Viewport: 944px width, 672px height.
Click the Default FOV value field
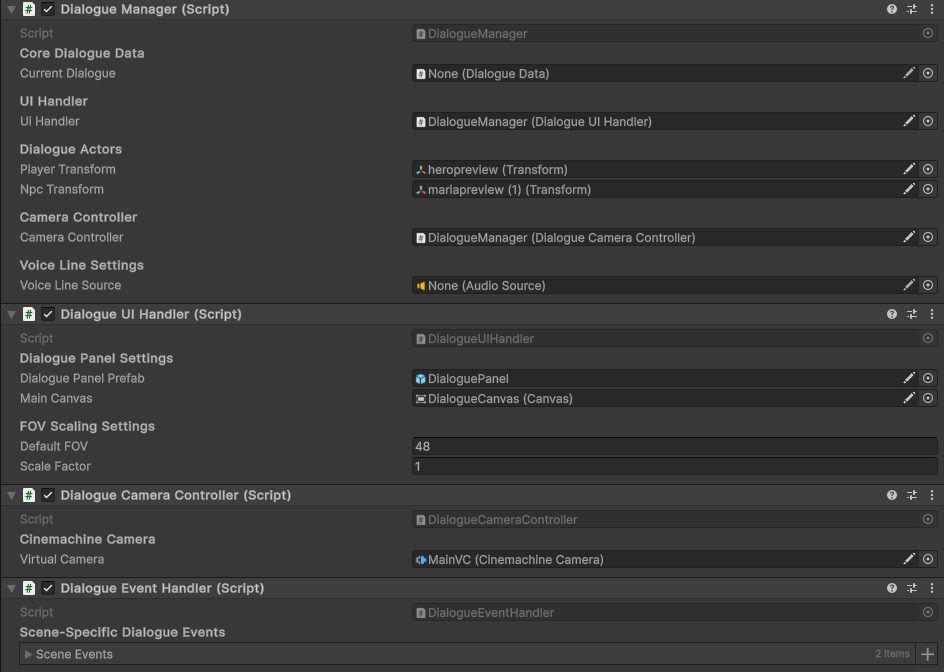(674, 446)
